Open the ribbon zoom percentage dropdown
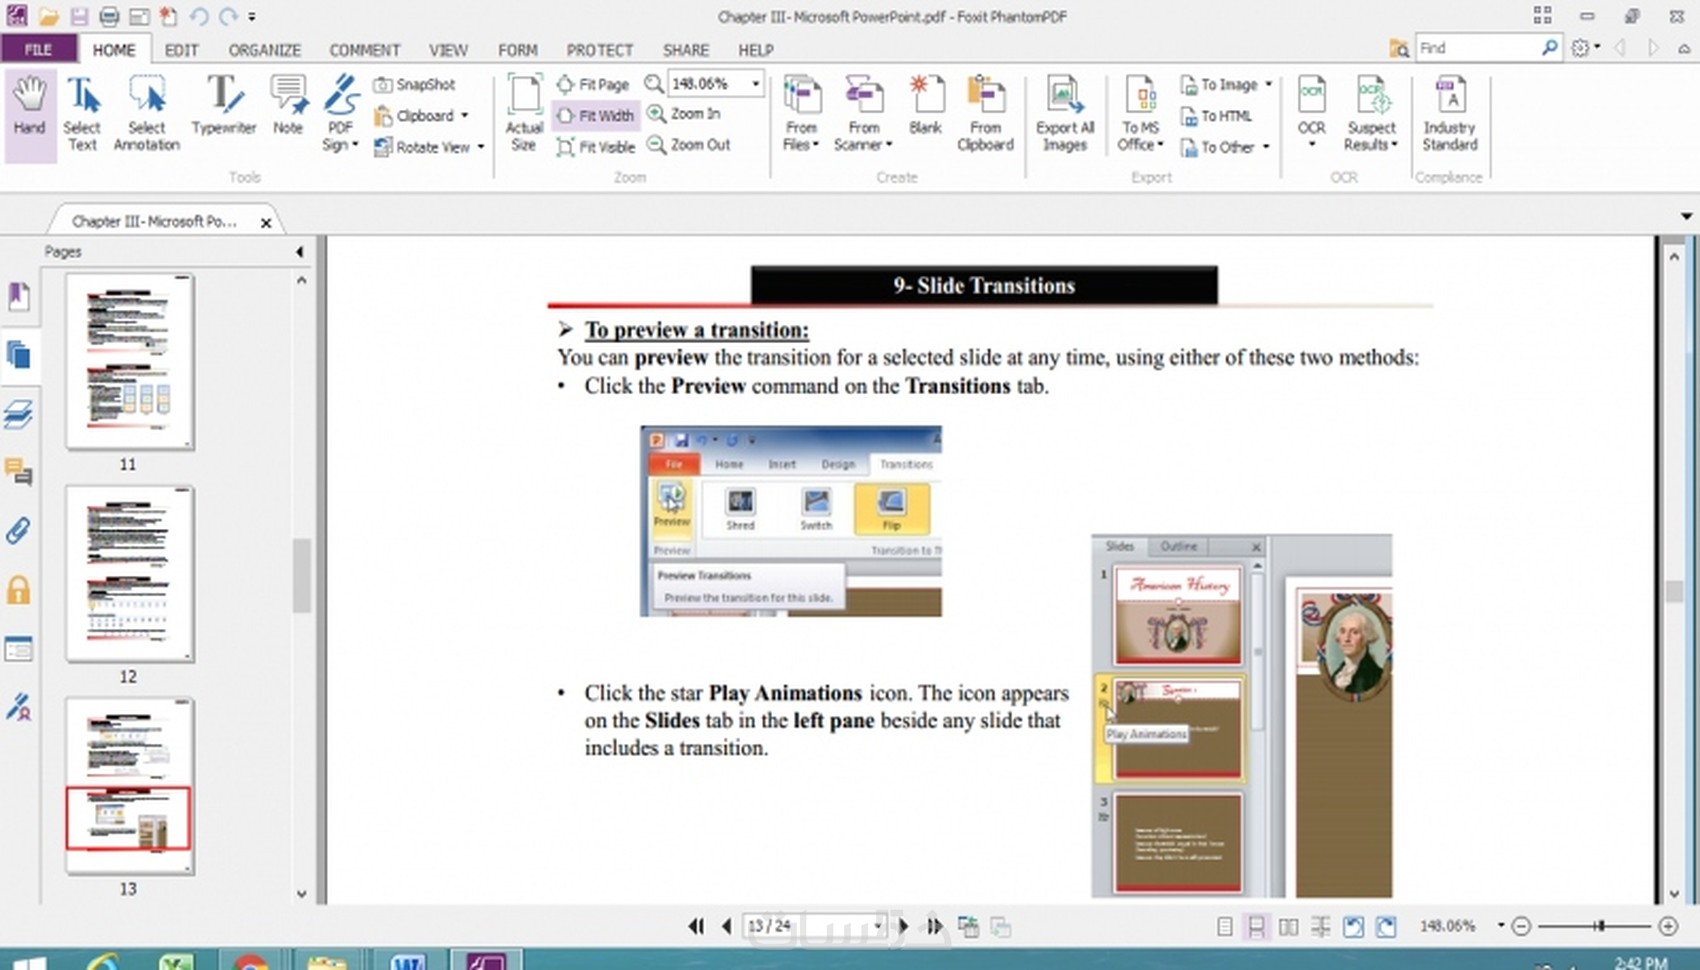The height and width of the screenshot is (970, 1700). pyautogui.click(x=756, y=84)
